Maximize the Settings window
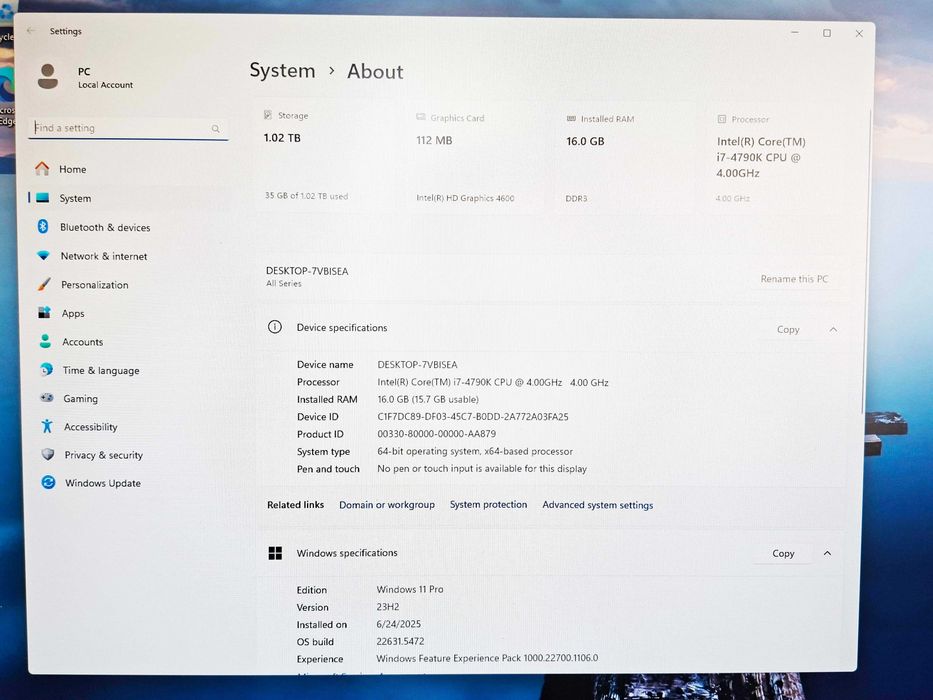 [x=826, y=33]
